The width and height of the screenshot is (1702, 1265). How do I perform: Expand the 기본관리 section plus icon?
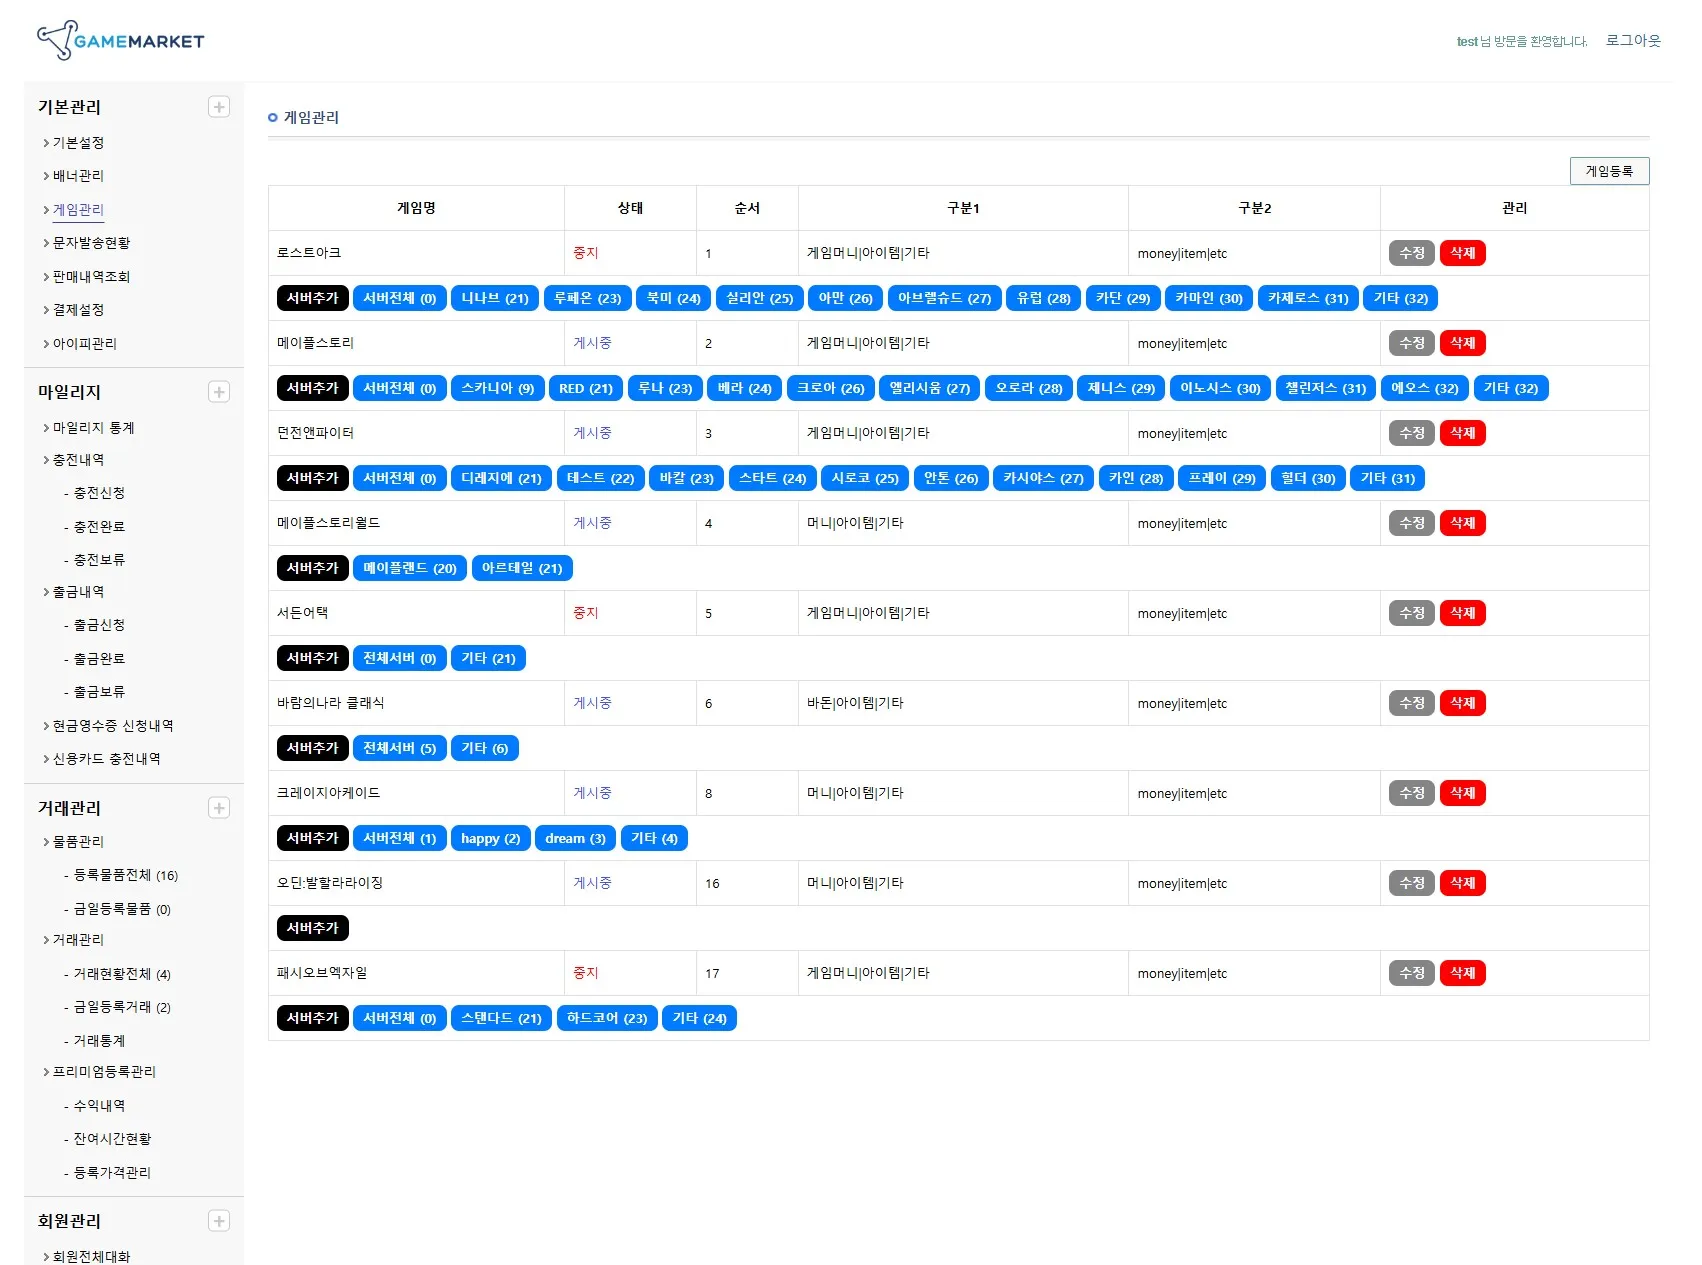(x=219, y=107)
